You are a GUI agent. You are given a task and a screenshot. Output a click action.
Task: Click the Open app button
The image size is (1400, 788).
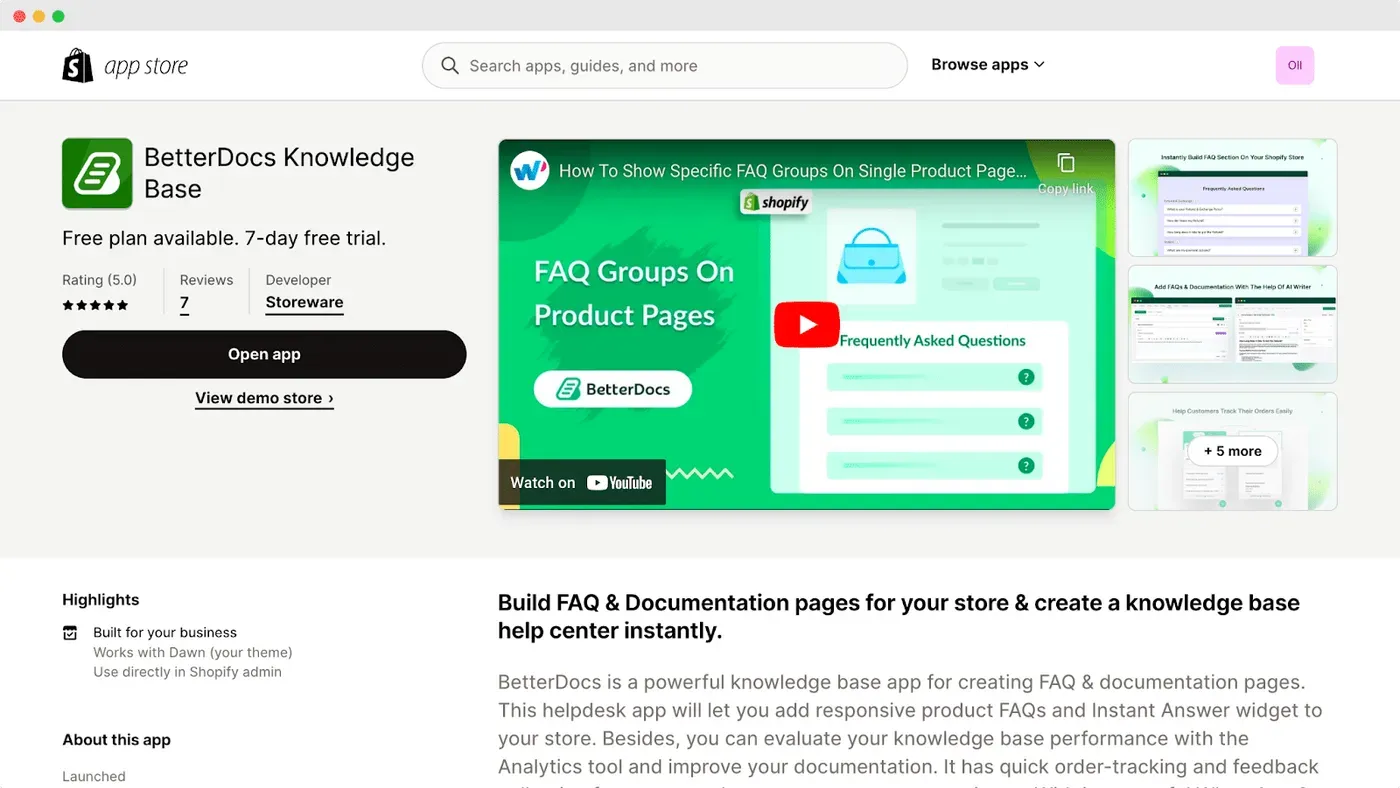point(264,354)
